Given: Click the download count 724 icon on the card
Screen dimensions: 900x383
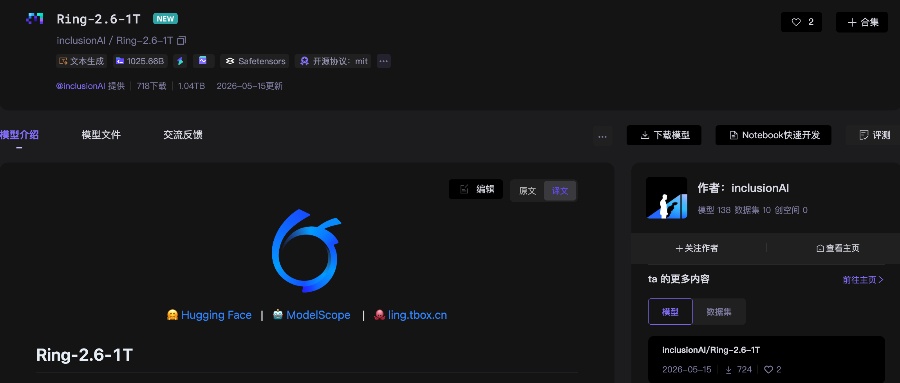Looking at the screenshot, I should (729, 370).
